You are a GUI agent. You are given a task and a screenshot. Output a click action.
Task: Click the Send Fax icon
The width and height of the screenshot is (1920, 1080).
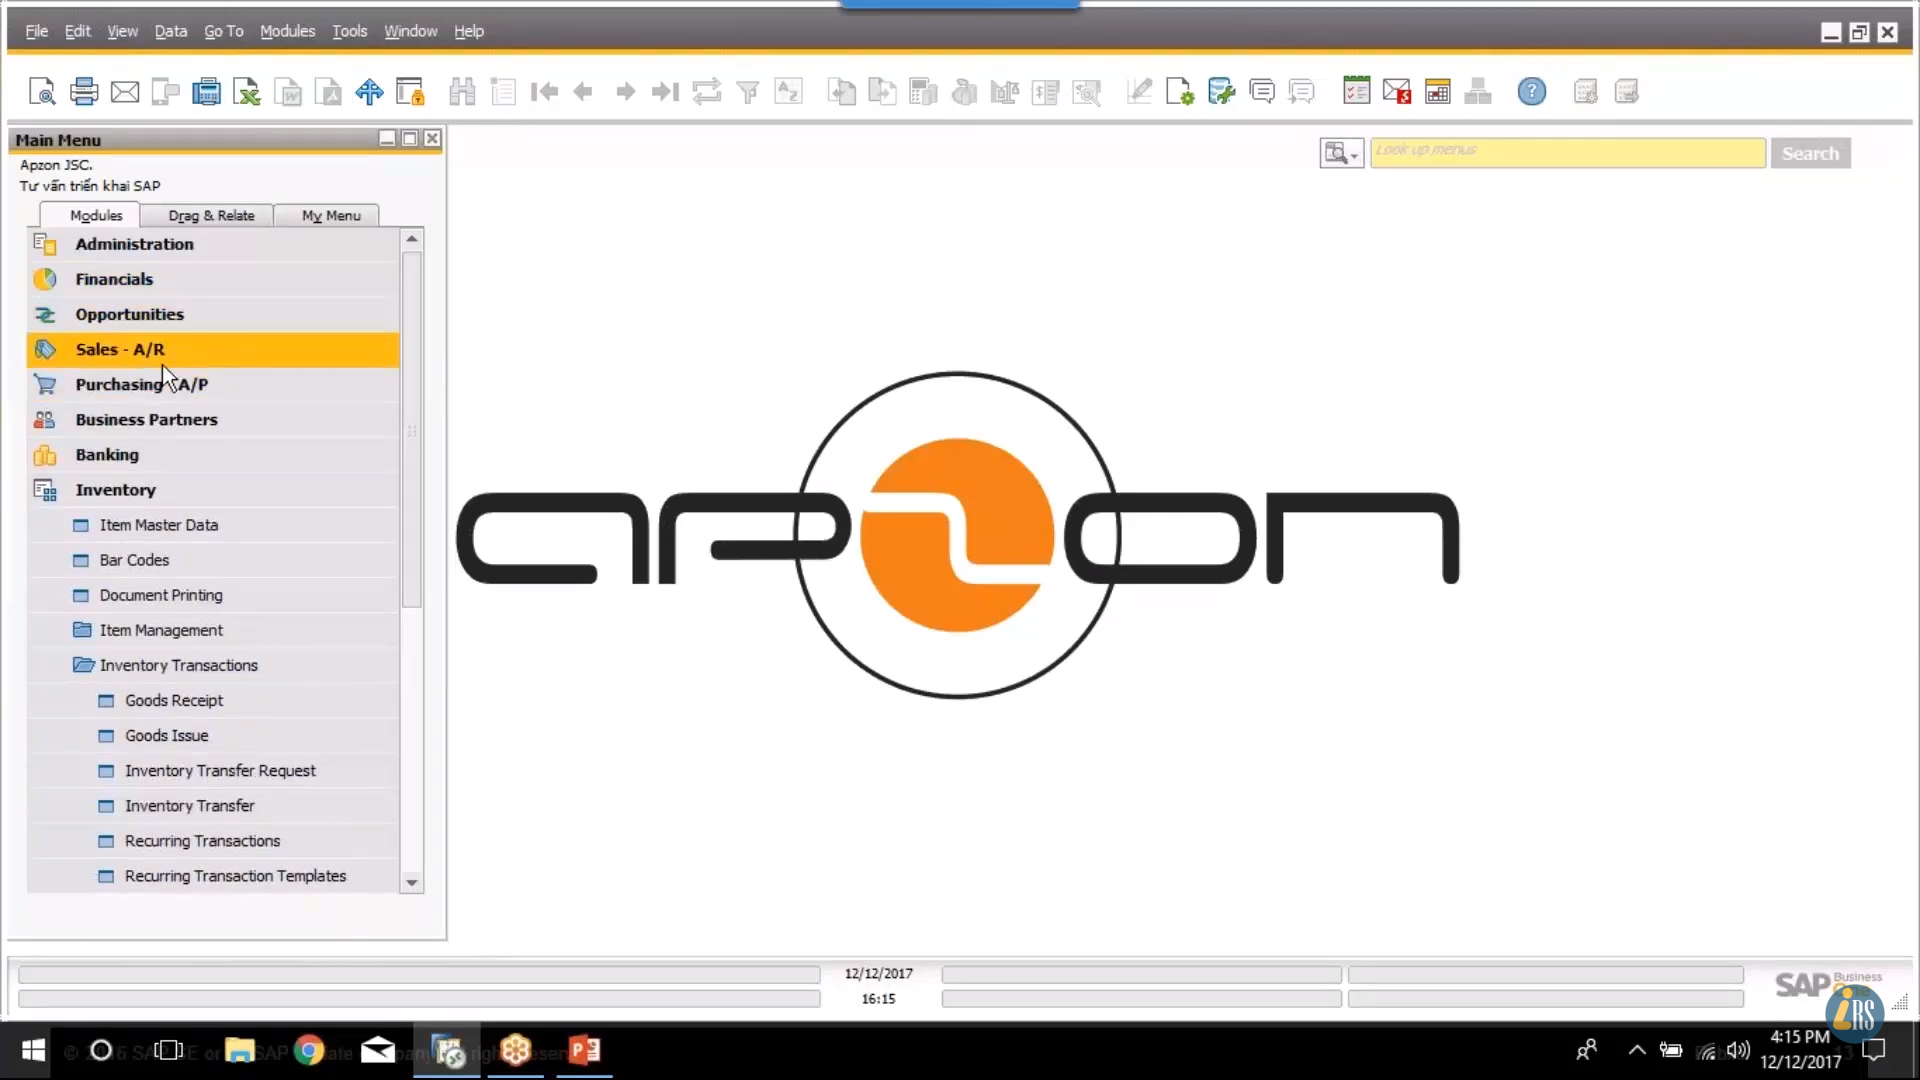tap(206, 92)
